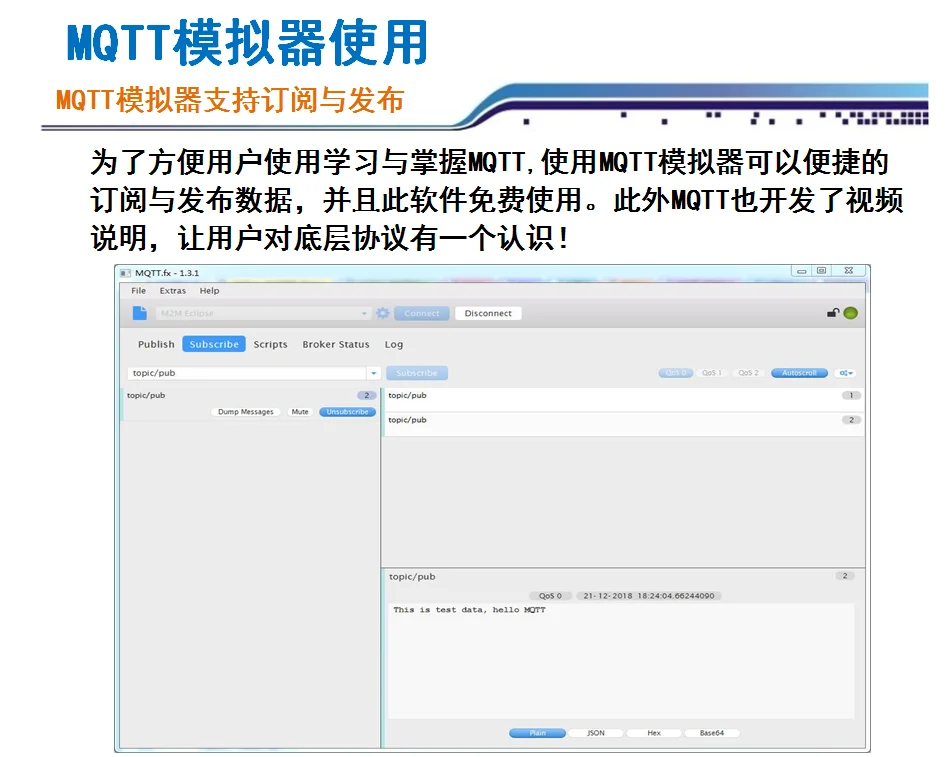Maximize the MQTT.fx window
The width and height of the screenshot is (947, 757).
[x=821, y=271]
